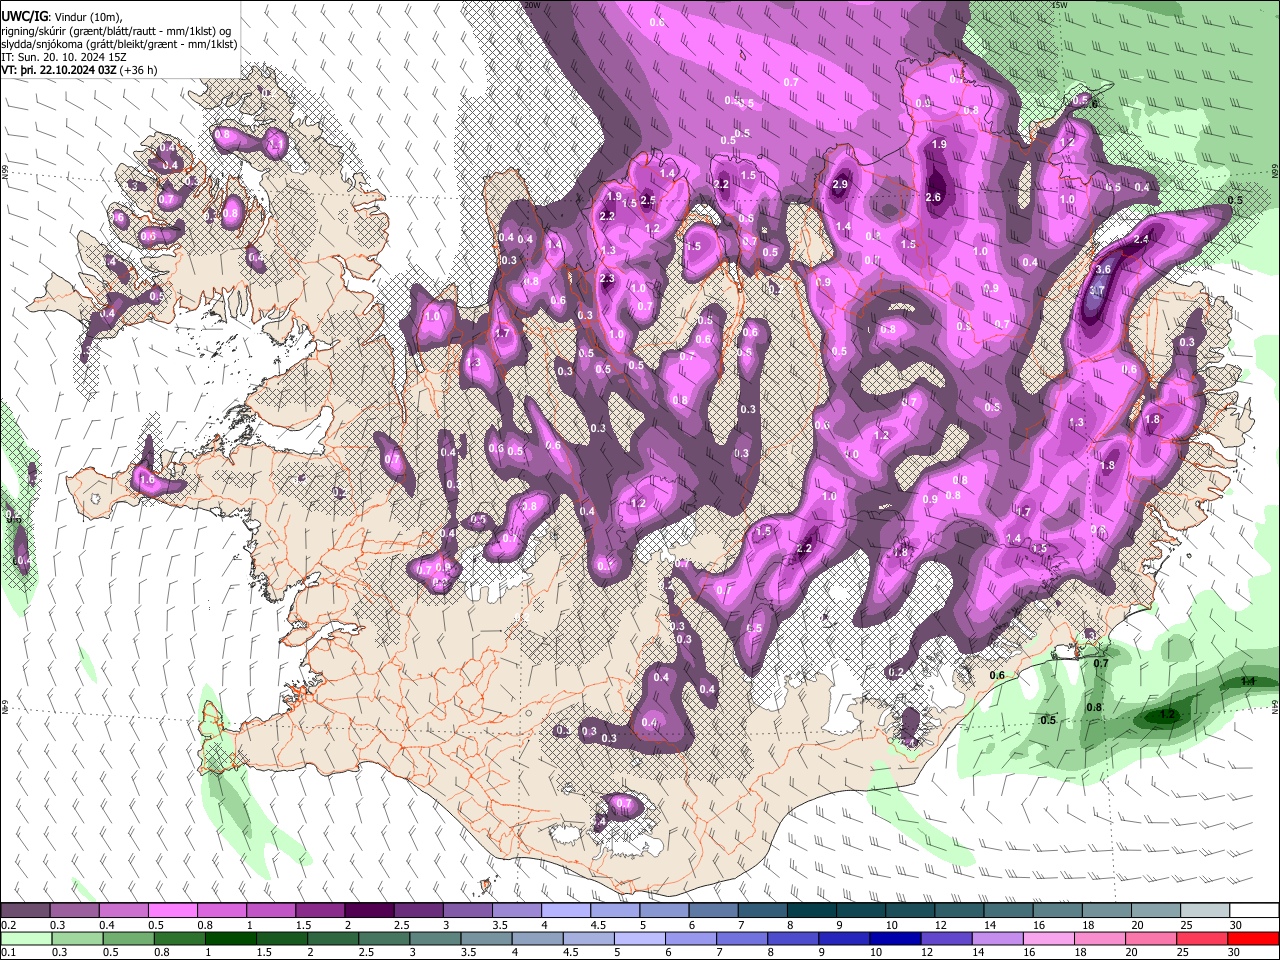
Task: Select the 2.9 label's neighbor value 1.4 below it
Action: pos(843,227)
